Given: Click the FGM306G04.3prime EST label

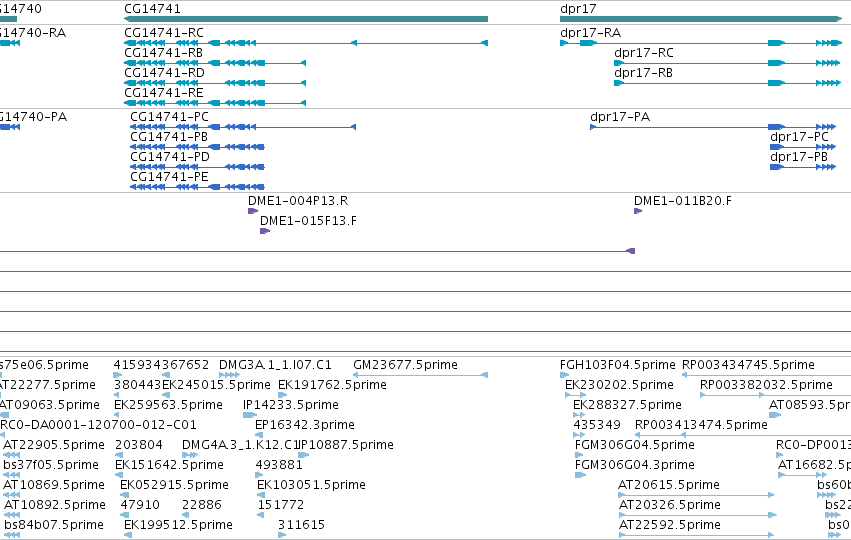Looking at the screenshot, I should tap(635, 465).
